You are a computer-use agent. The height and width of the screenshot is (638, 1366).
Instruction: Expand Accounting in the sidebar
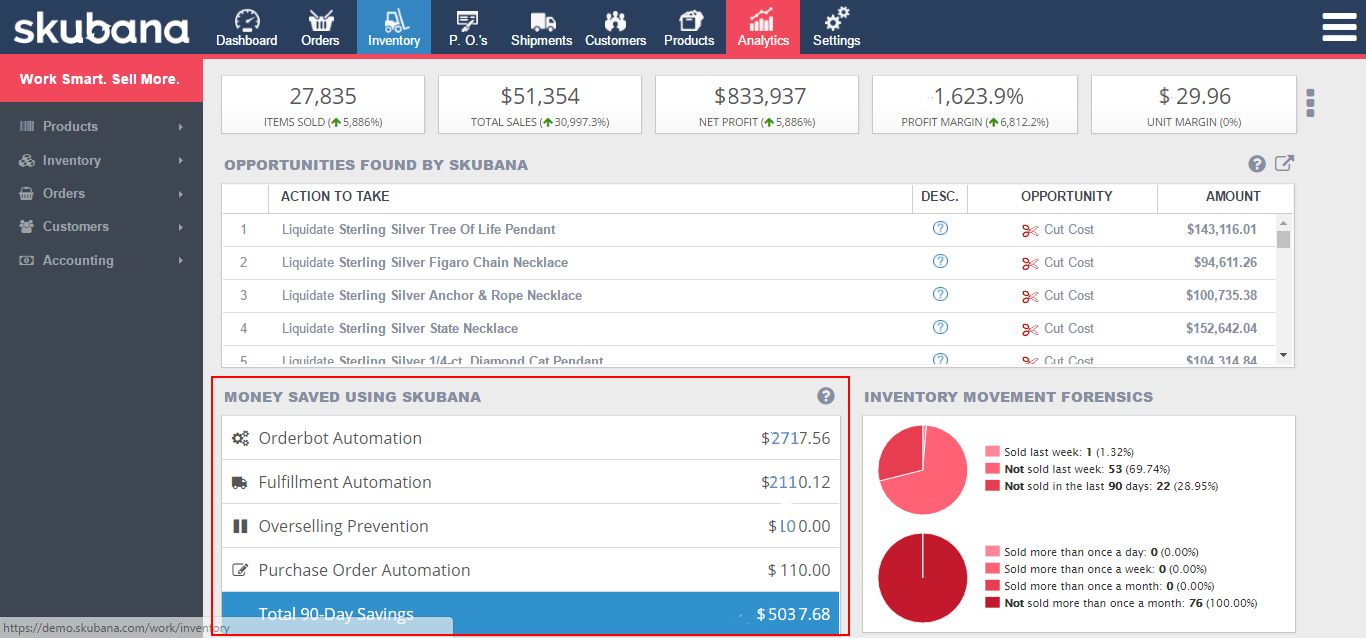coord(101,260)
